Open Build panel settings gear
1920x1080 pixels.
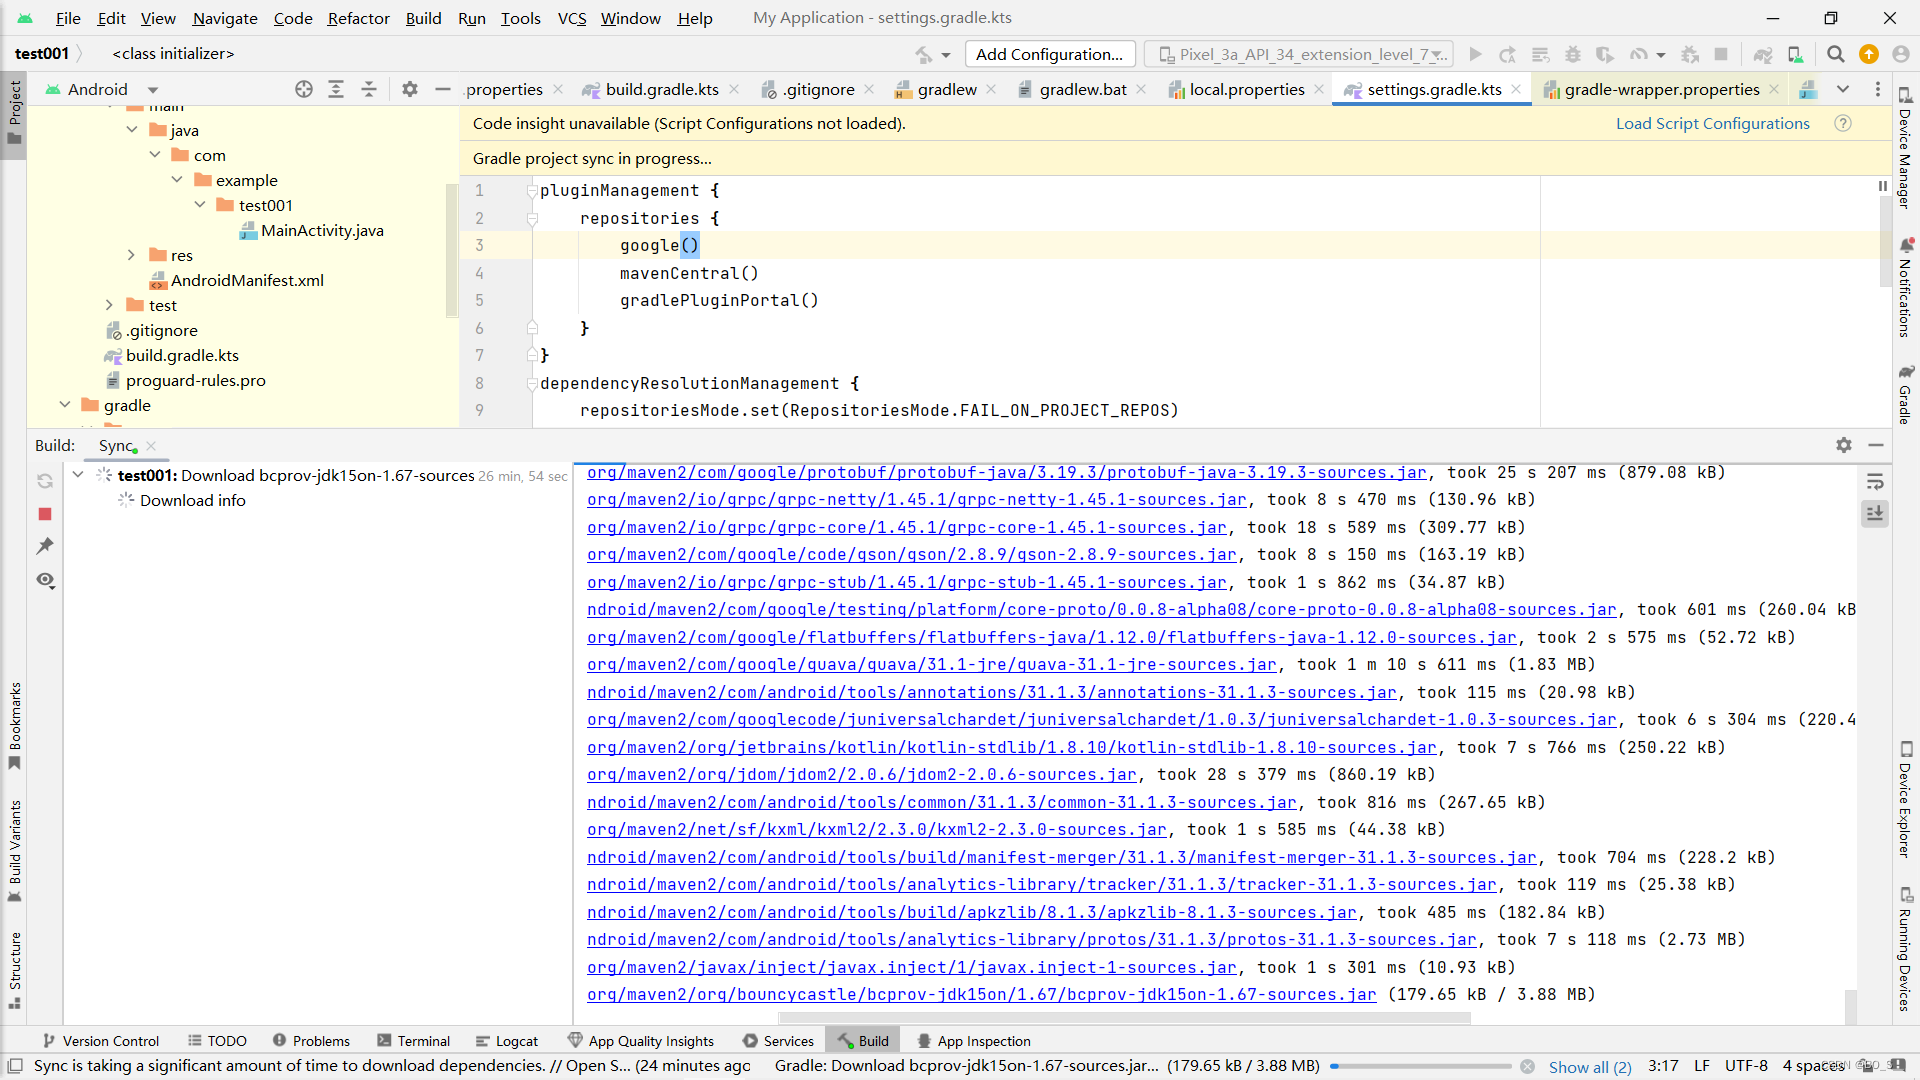pos(1844,445)
